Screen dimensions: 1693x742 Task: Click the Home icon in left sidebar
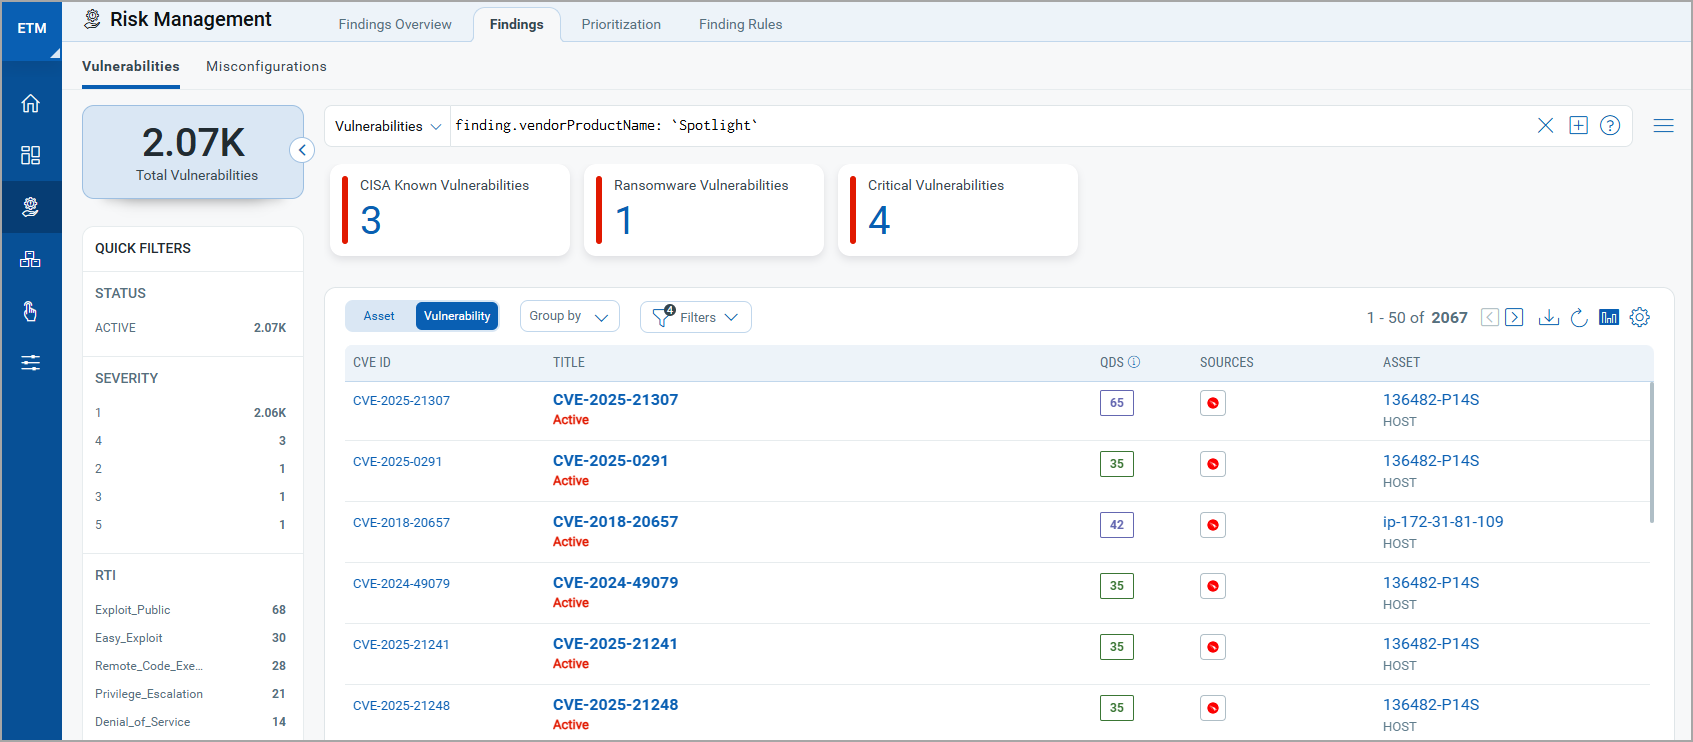pos(31,103)
